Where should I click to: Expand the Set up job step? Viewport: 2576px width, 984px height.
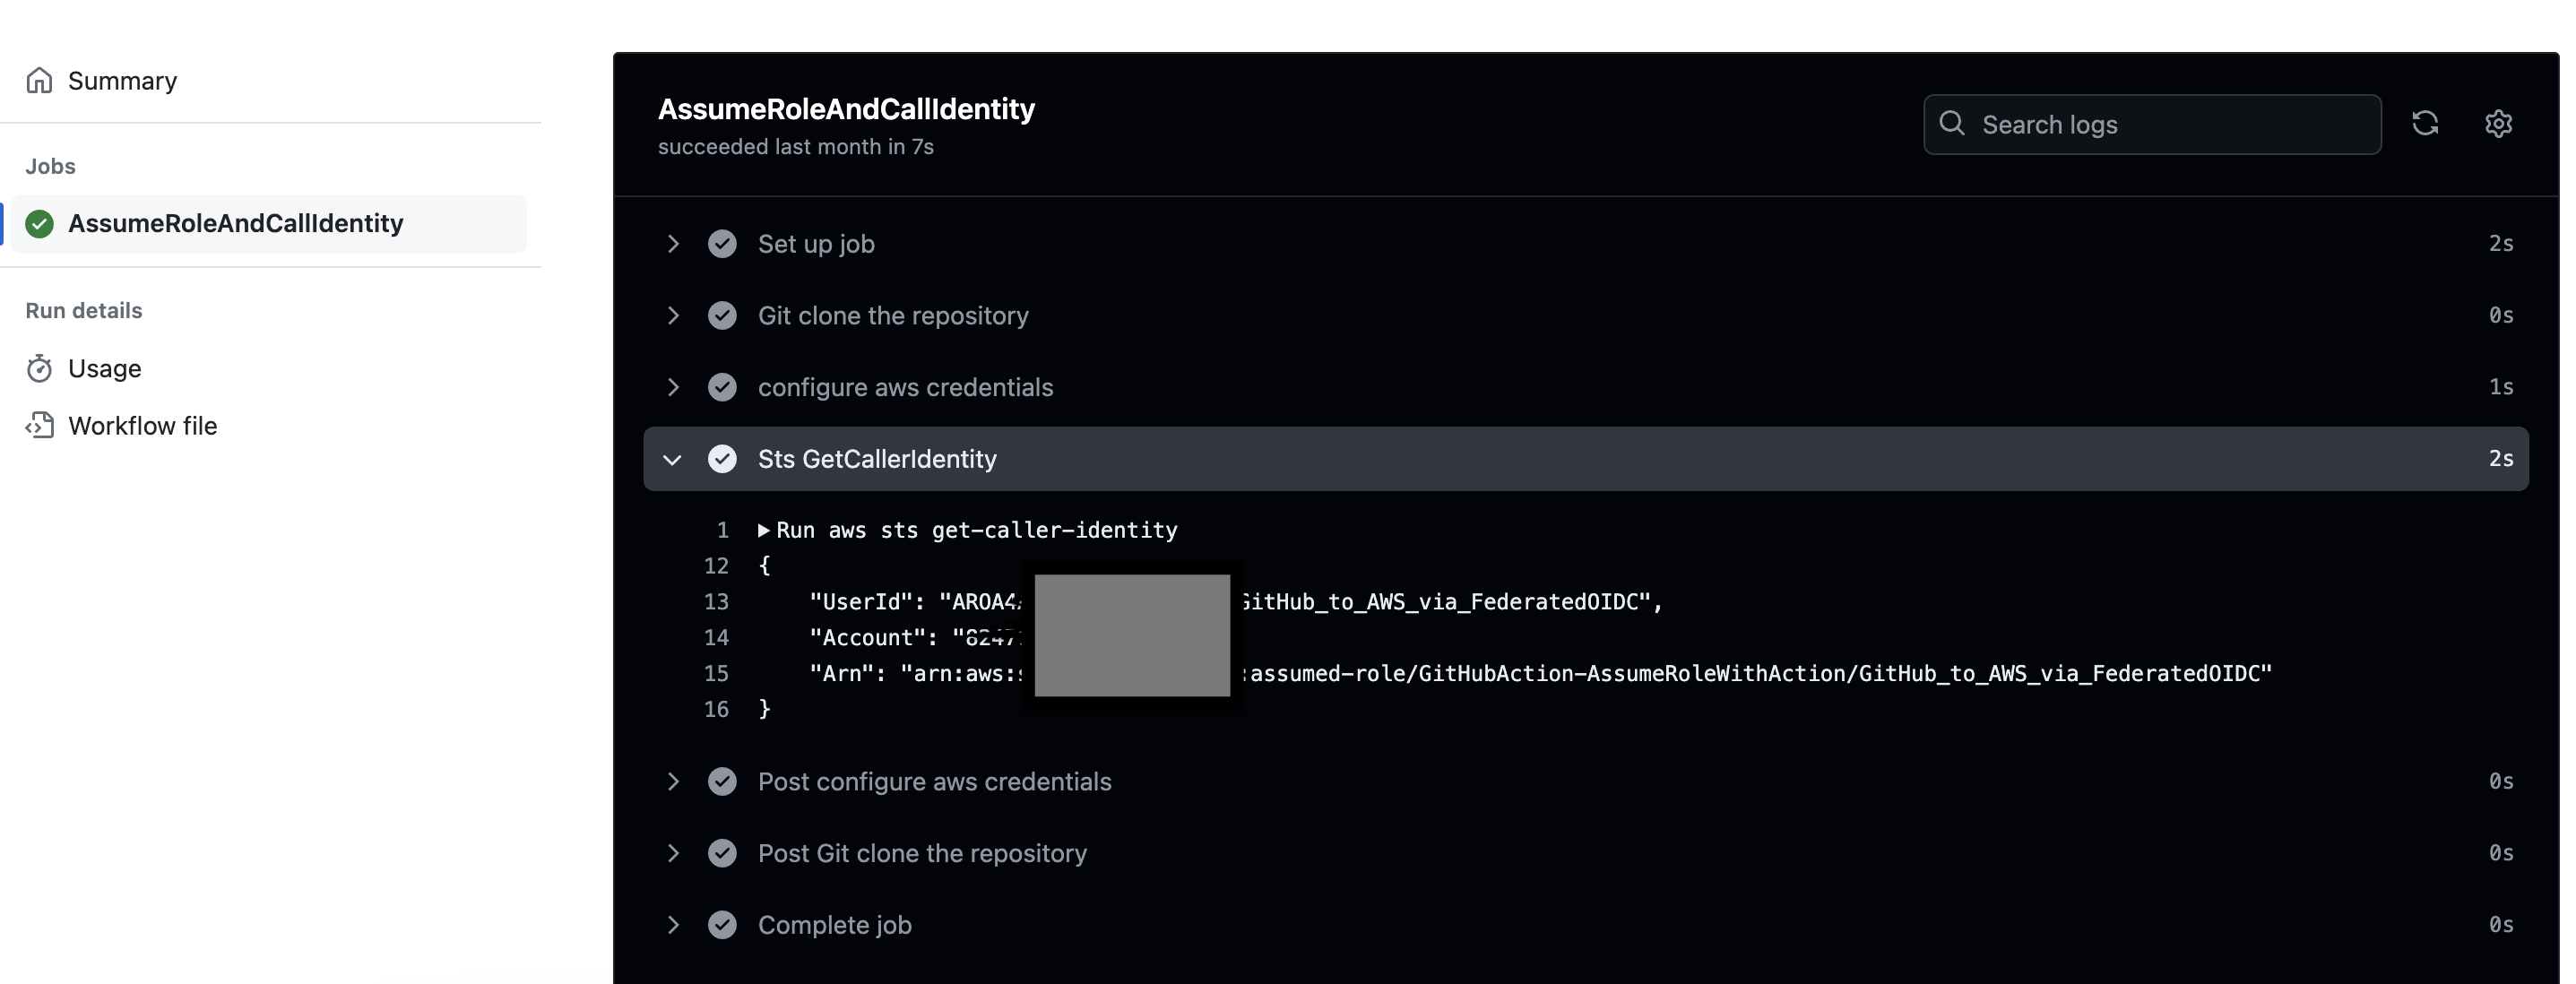[x=672, y=243]
